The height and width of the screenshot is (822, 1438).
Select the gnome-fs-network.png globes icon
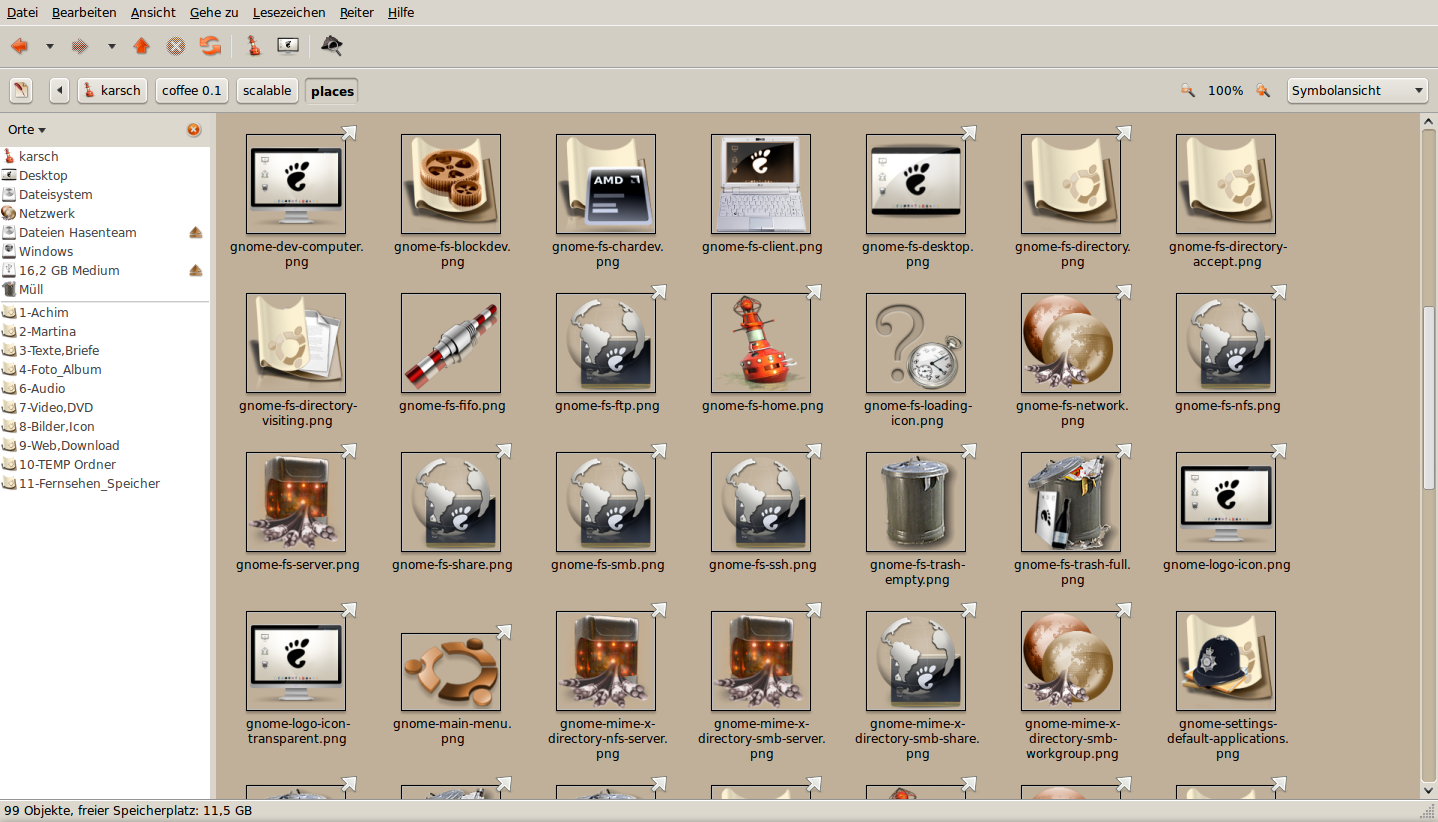click(1071, 343)
